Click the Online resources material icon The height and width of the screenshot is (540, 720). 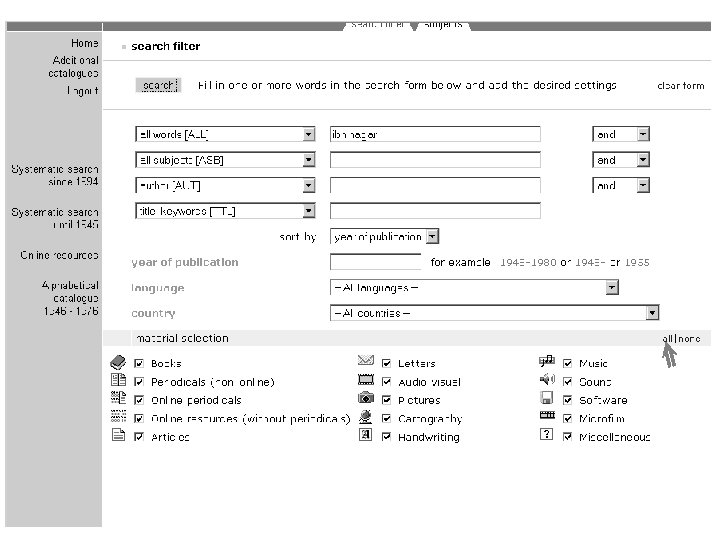118,416
